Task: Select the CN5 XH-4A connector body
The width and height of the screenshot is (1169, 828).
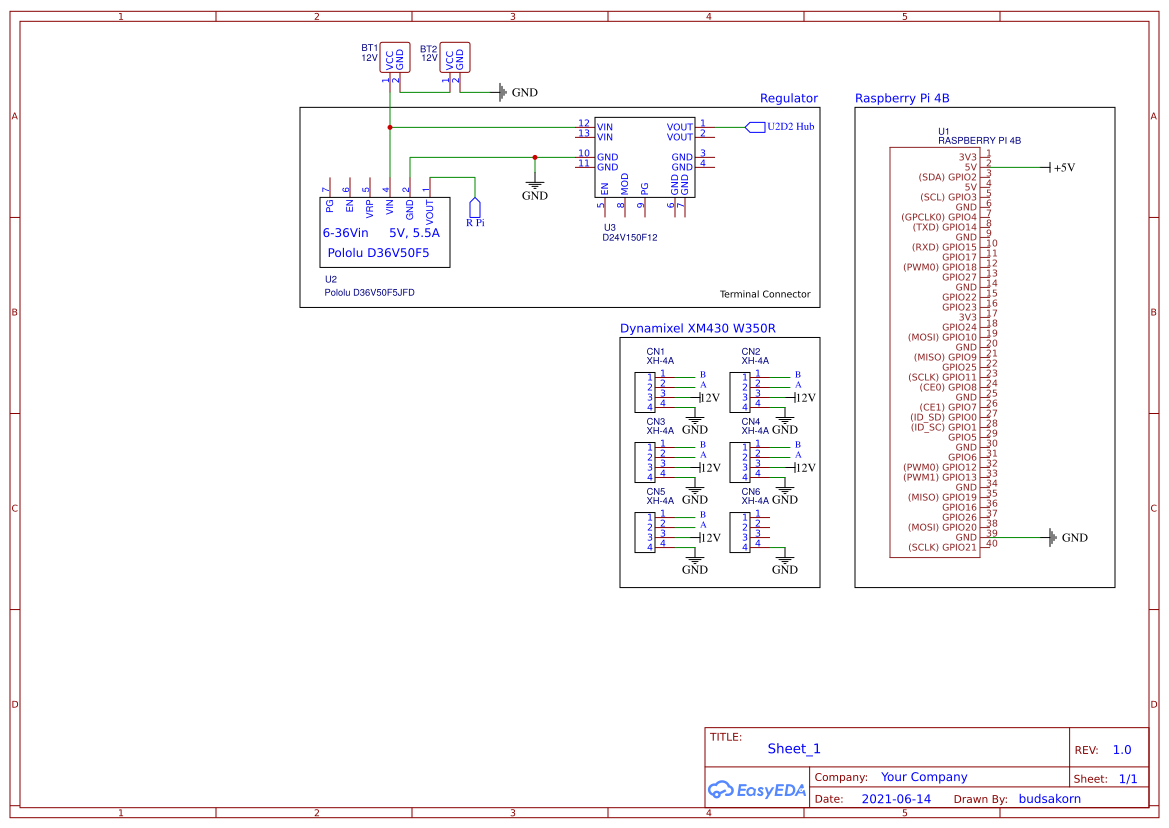Action: pos(644,532)
